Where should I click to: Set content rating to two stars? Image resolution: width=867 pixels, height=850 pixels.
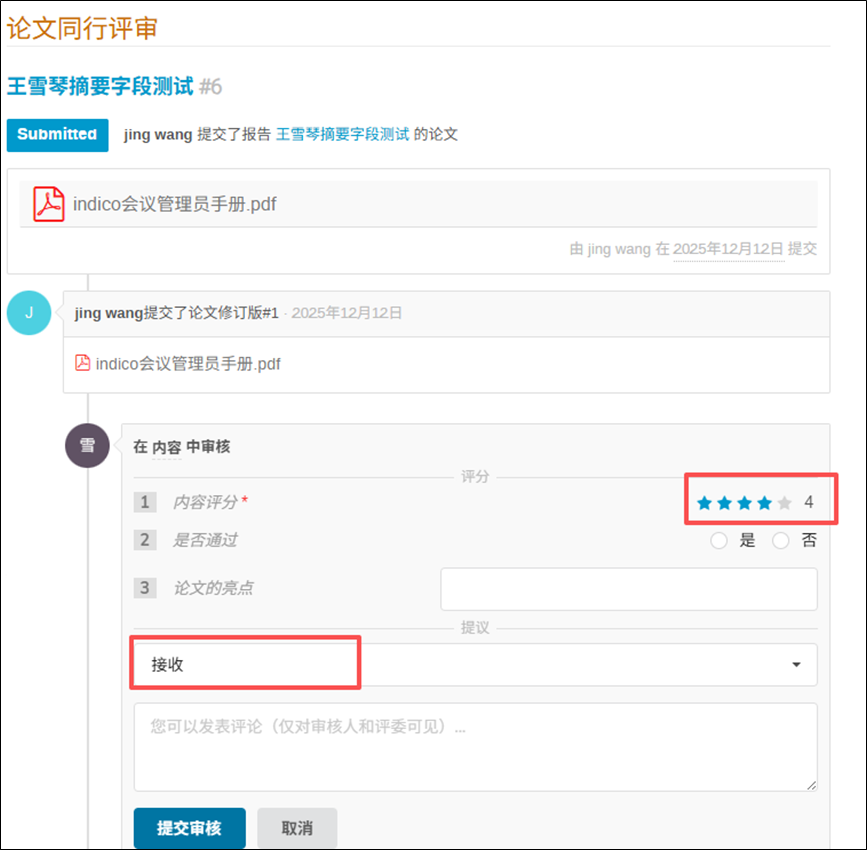pyautogui.click(x=724, y=503)
